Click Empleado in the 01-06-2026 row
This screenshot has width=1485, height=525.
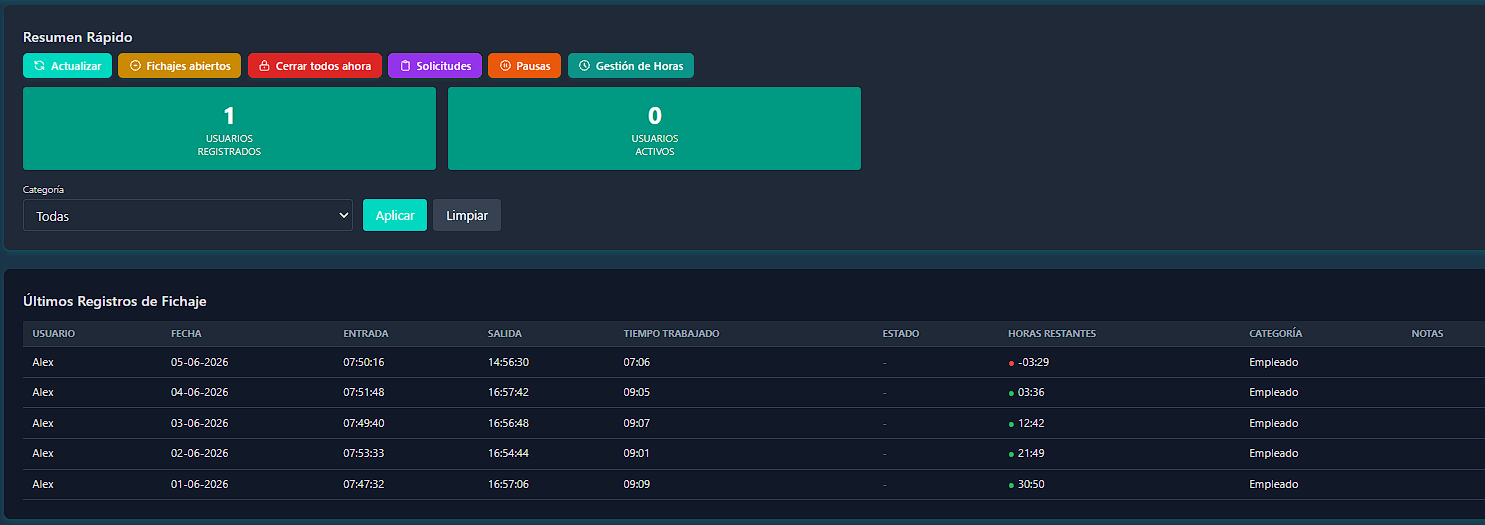click(x=1274, y=484)
